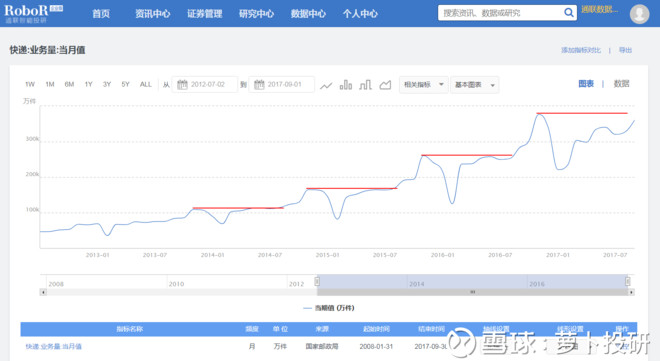Screen dimensions: 660x361
Task: Open the 数据中心 menu
Action: (x=308, y=14)
